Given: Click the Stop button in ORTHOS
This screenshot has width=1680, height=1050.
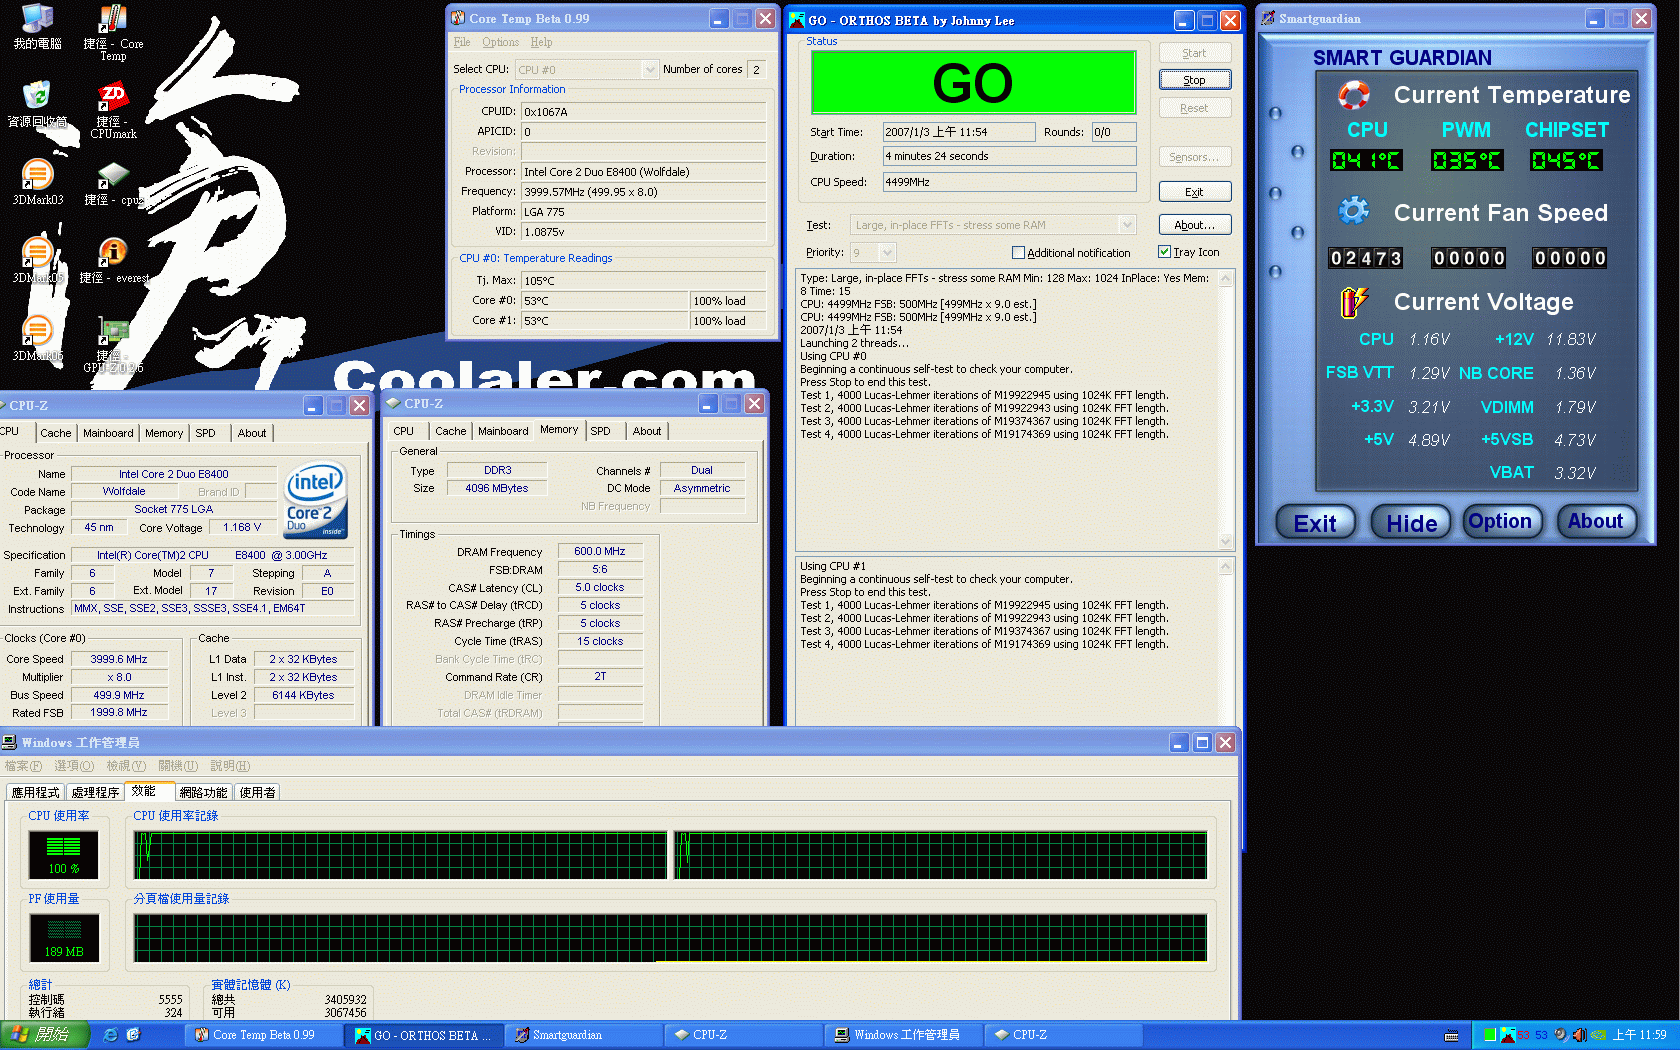Looking at the screenshot, I should (1195, 80).
